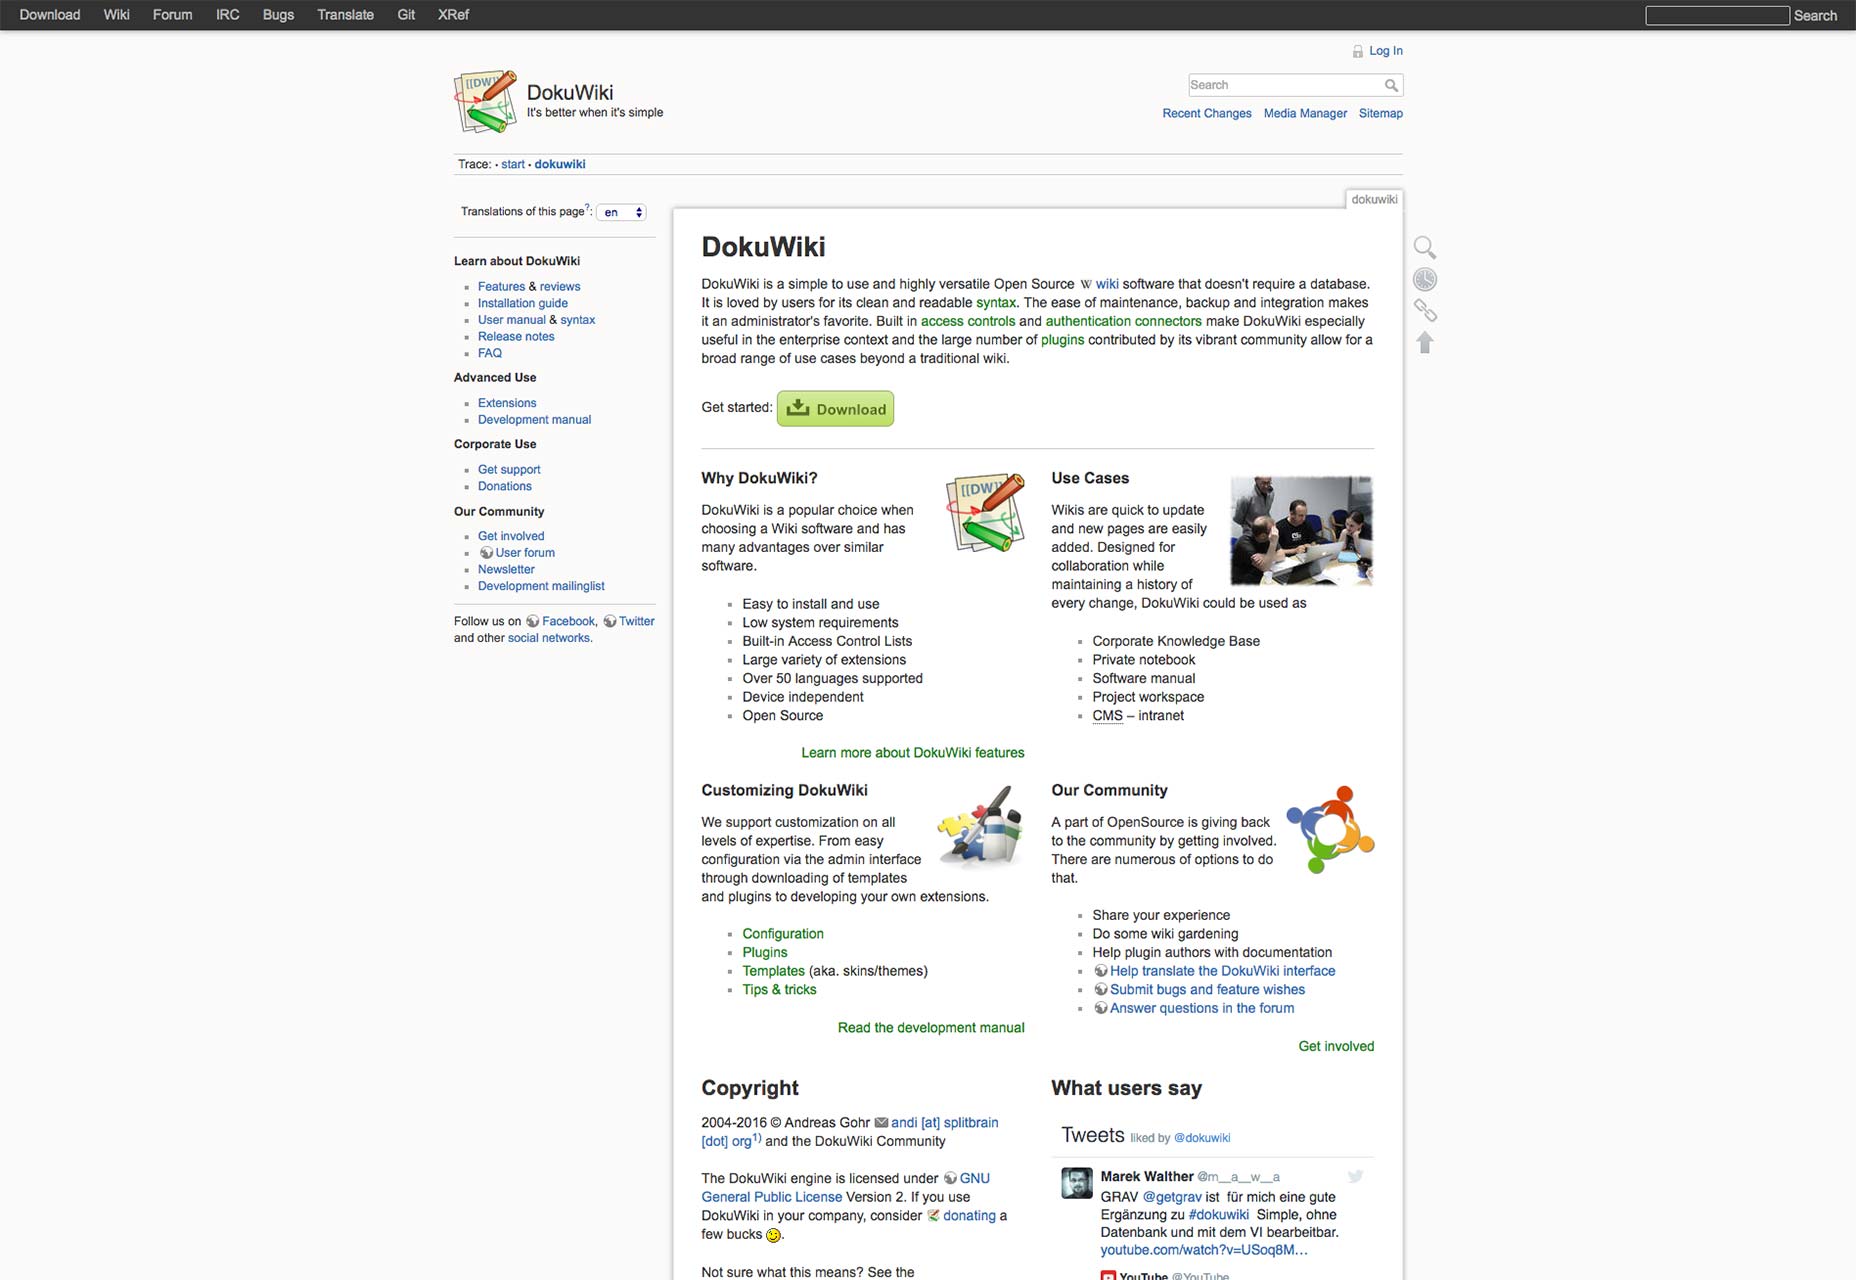Click the Twitter bird icon on tweet
The width and height of the screenshot is (1856, 1280).
tap(1355, 1176)
